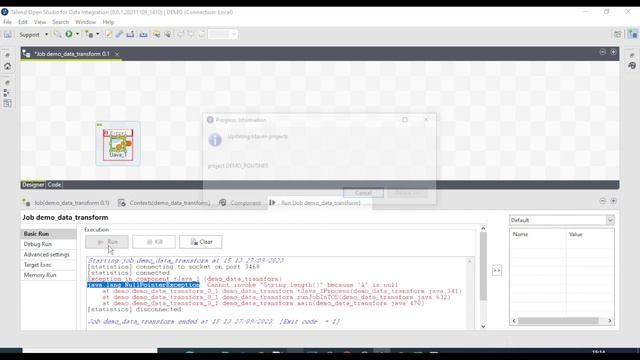Click the right arrow of the context table scrollbar

pos(610,321)
